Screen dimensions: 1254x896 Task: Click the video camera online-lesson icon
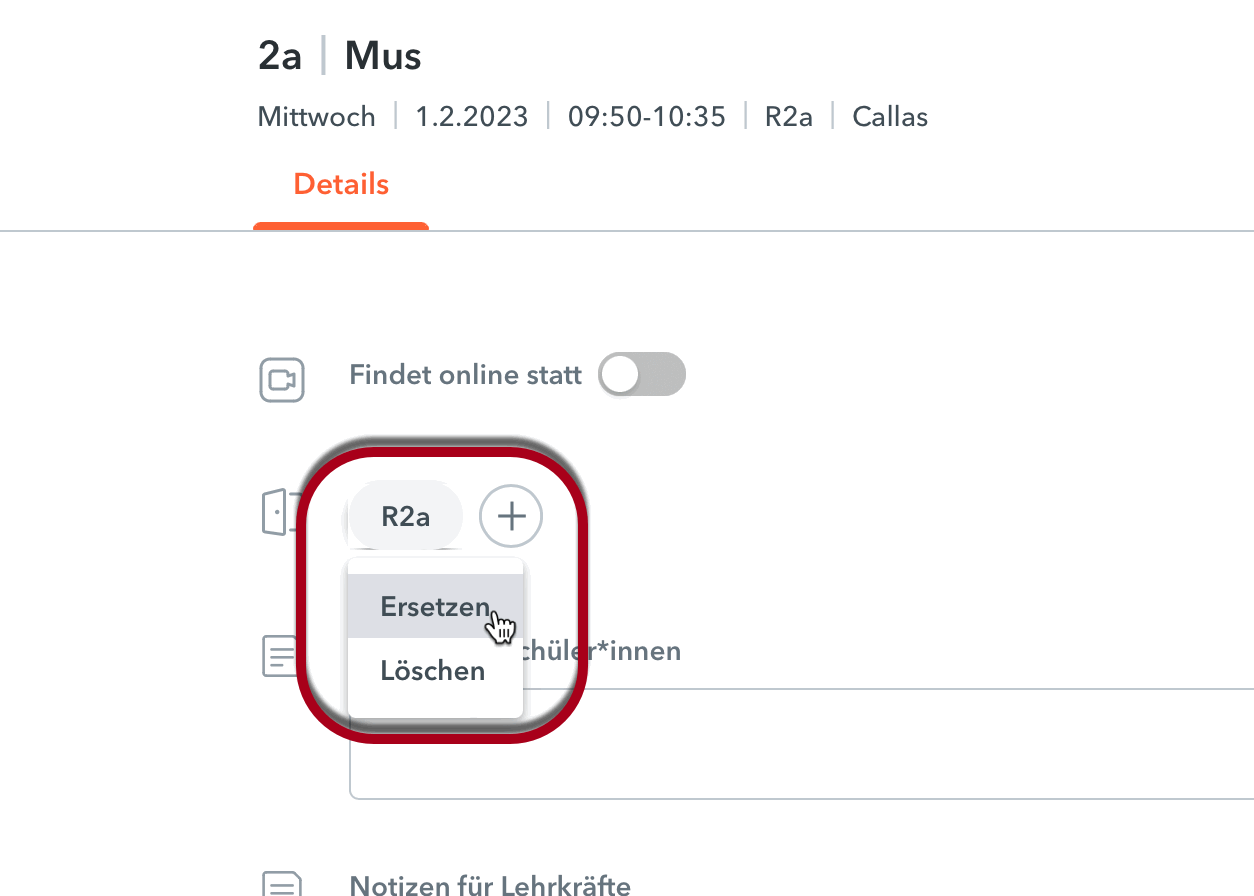(282, 381)
